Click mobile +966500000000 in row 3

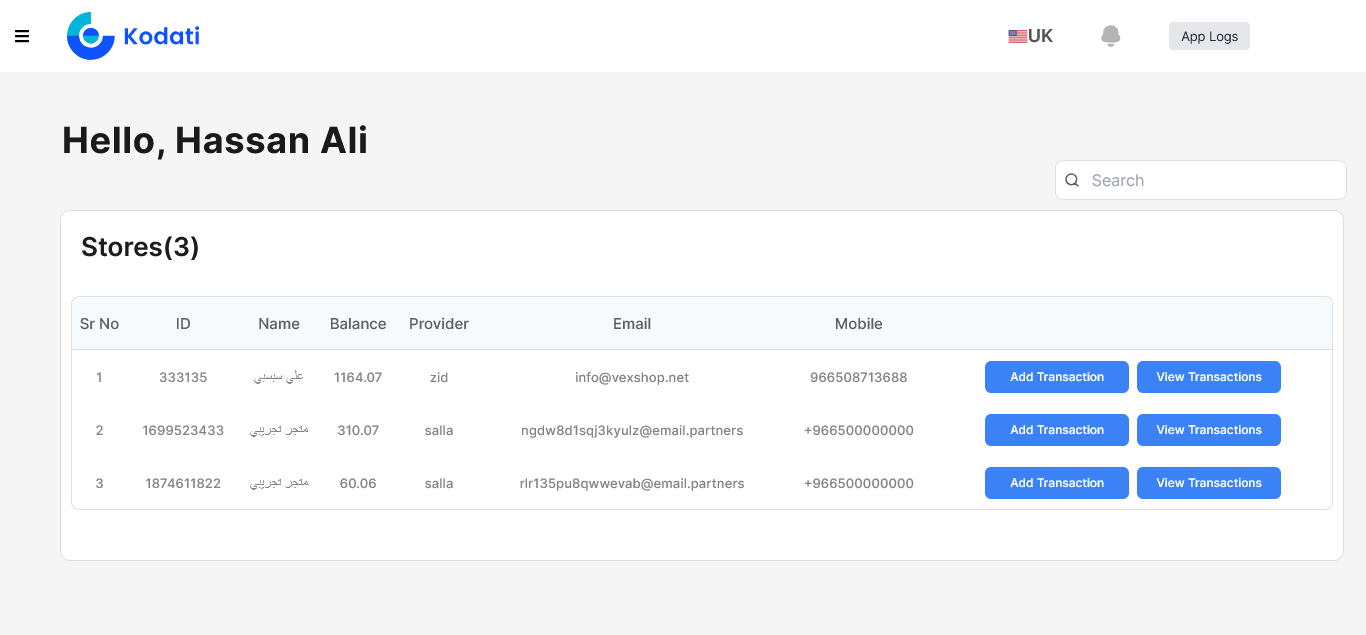tap(859, 483)
